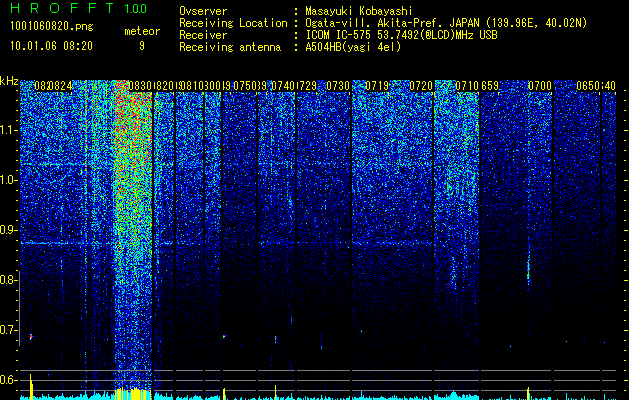Click the meteor count value 9

coord(142,46)
